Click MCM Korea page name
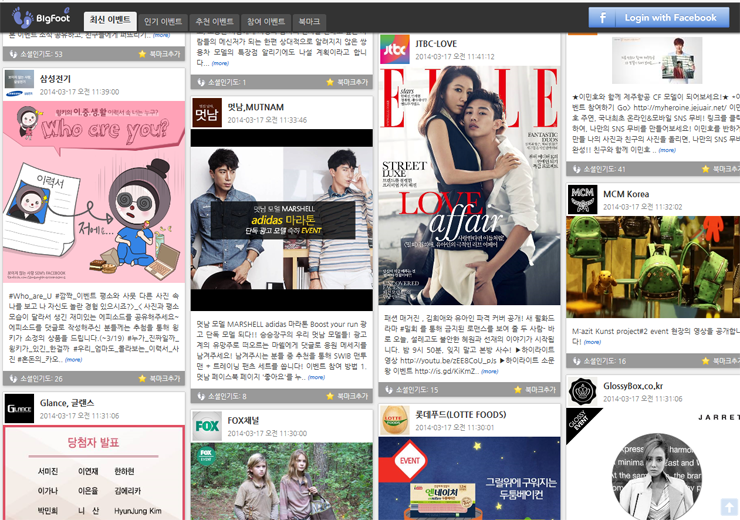This screenshot has height=520, width=740. click(626, 194)
